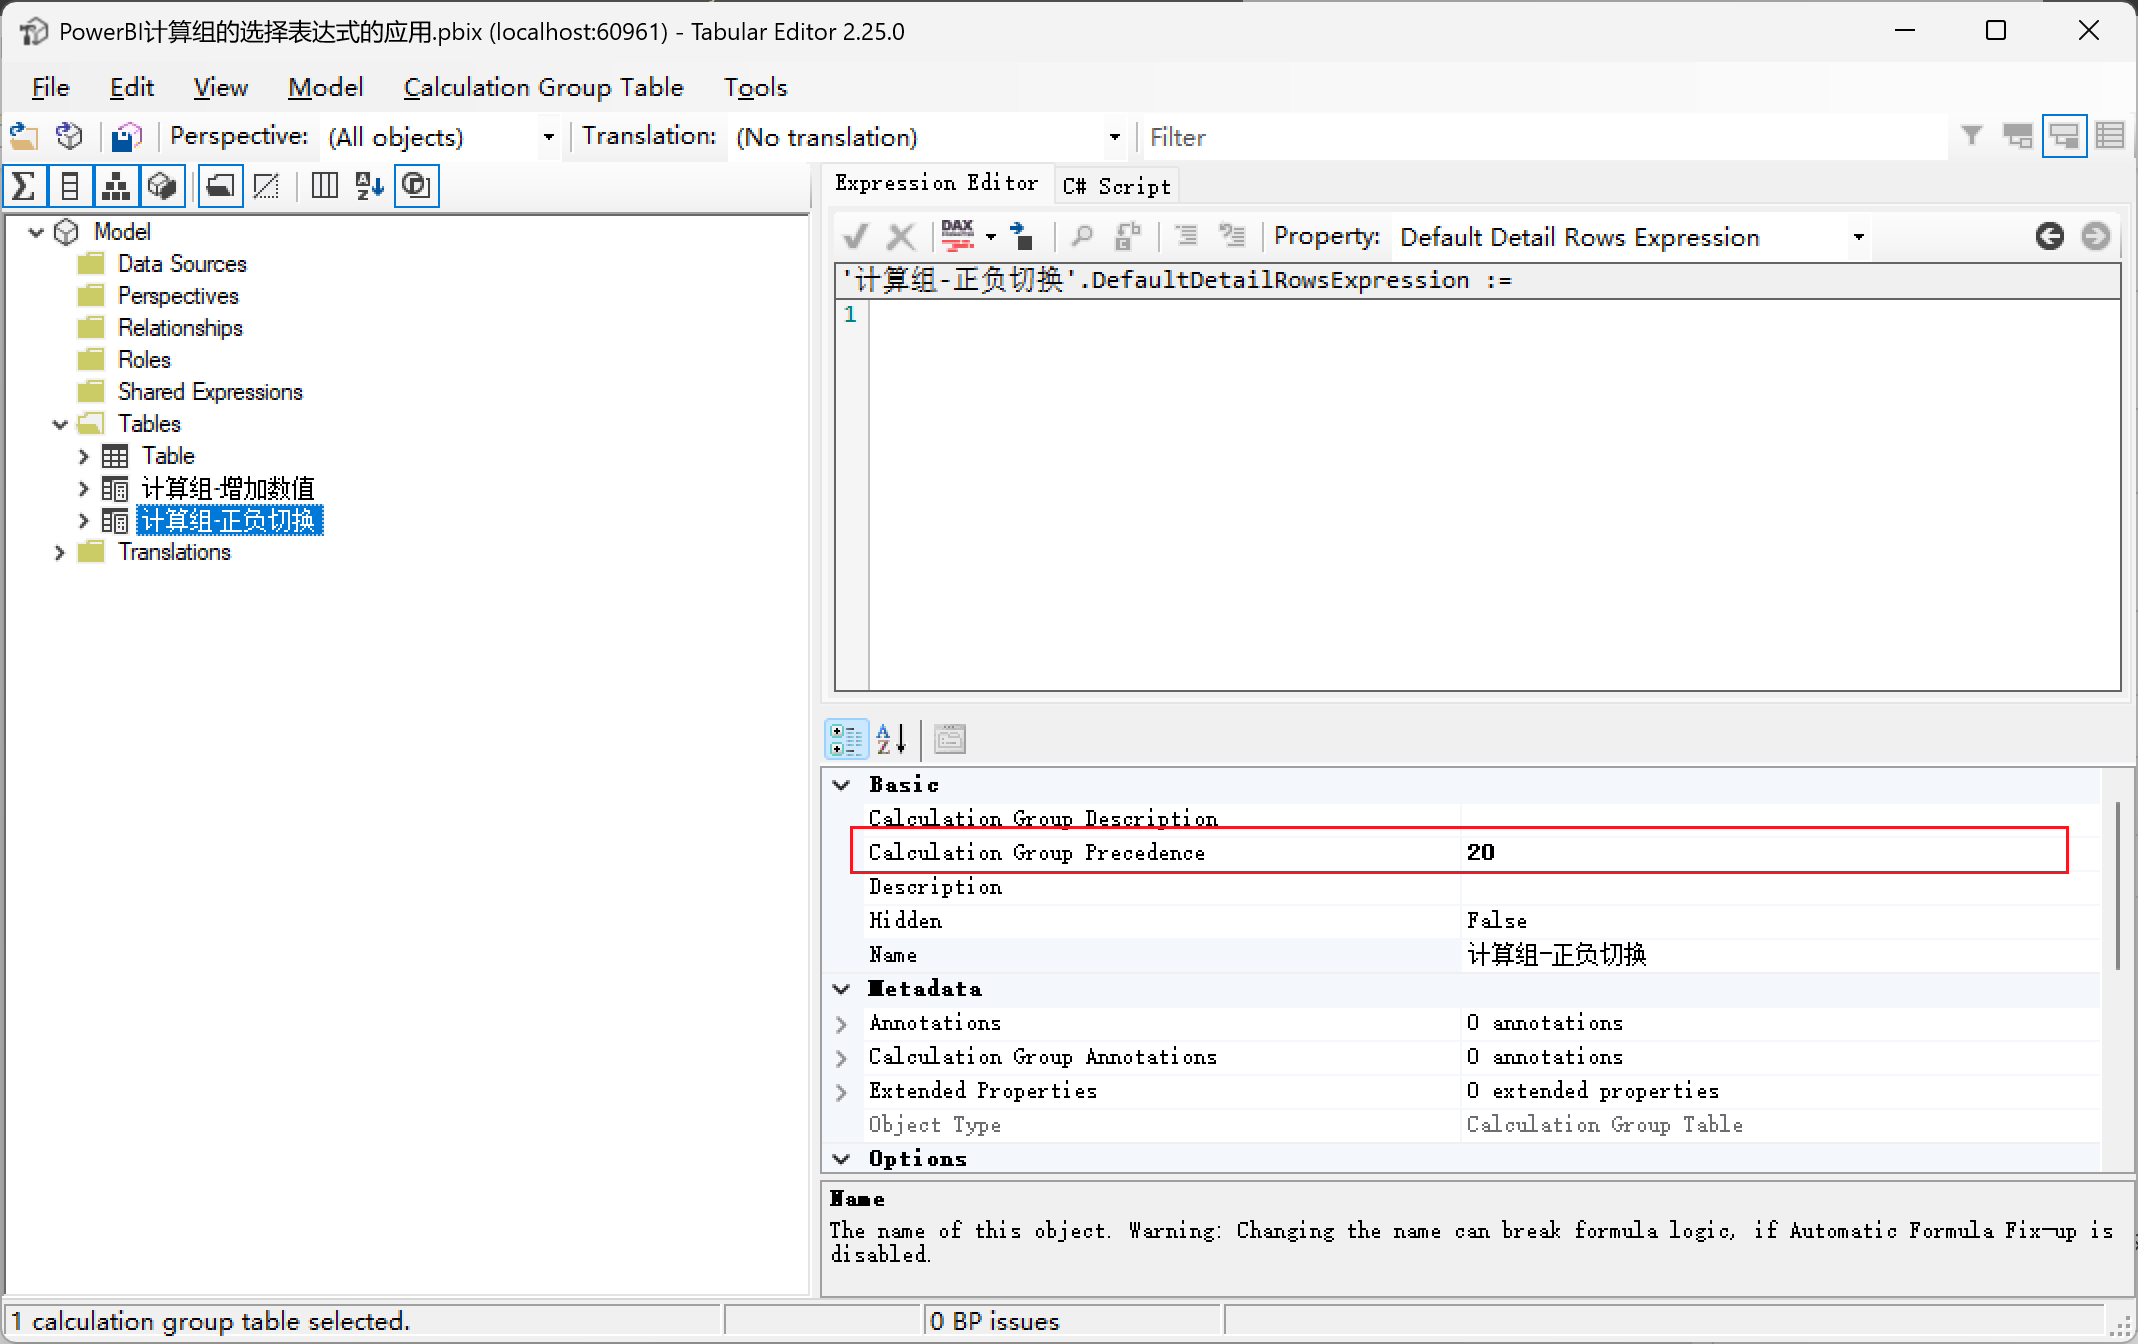Navigate back with black arrow icon
2138x1344 pixels.
click(2049, 237)
